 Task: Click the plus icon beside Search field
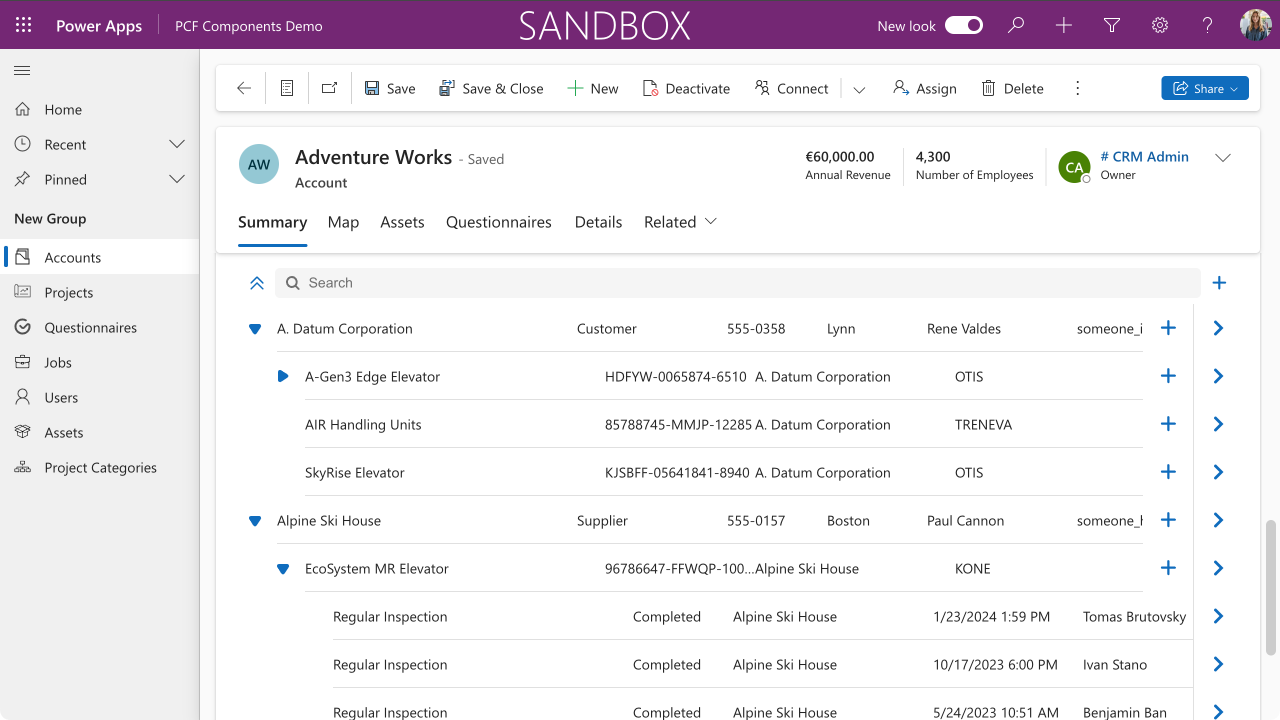point(1219,283)
